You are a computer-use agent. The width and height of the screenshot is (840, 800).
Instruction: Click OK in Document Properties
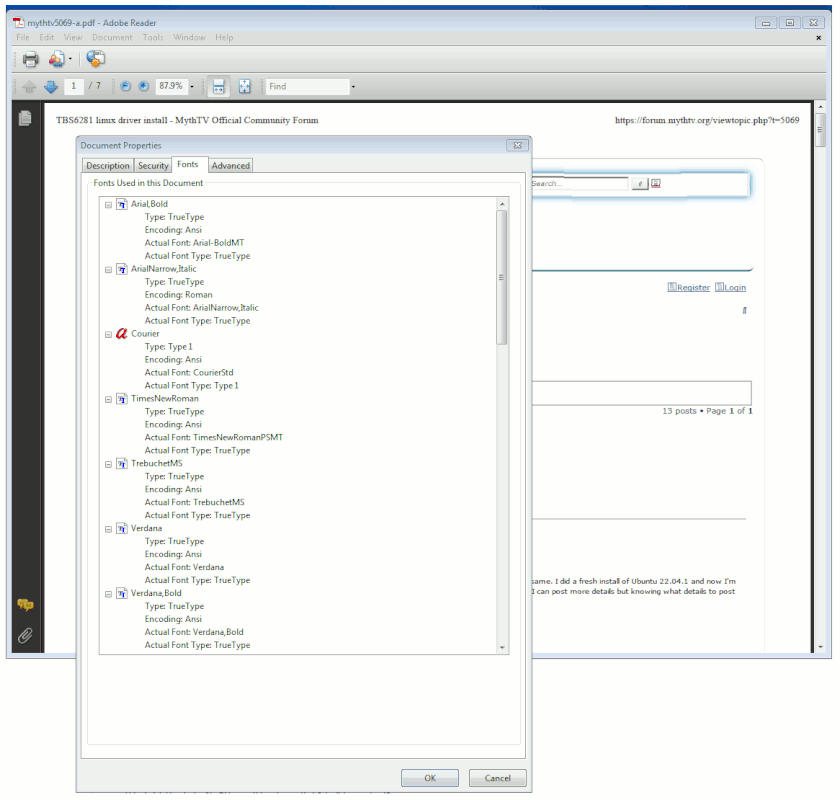pyautogui.click(x=430, y=778)
